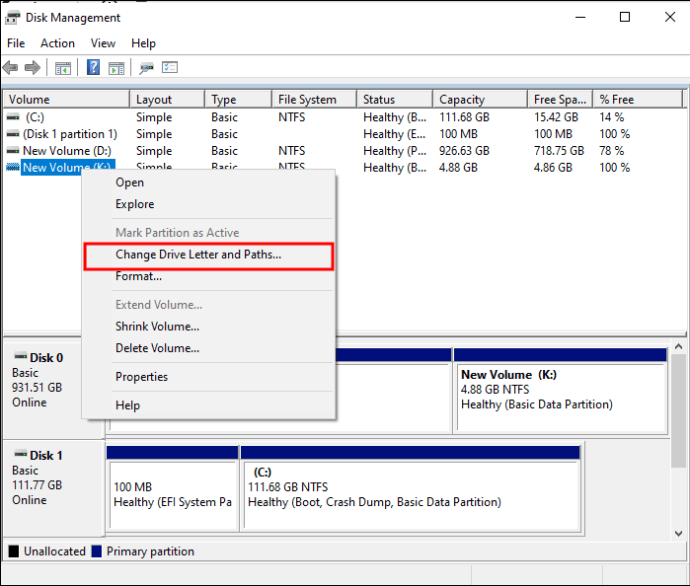Viewport: 690px width, 586px height.
Task: Toggle the Show/Hide Action Pane icon
Action: [116, 68]
